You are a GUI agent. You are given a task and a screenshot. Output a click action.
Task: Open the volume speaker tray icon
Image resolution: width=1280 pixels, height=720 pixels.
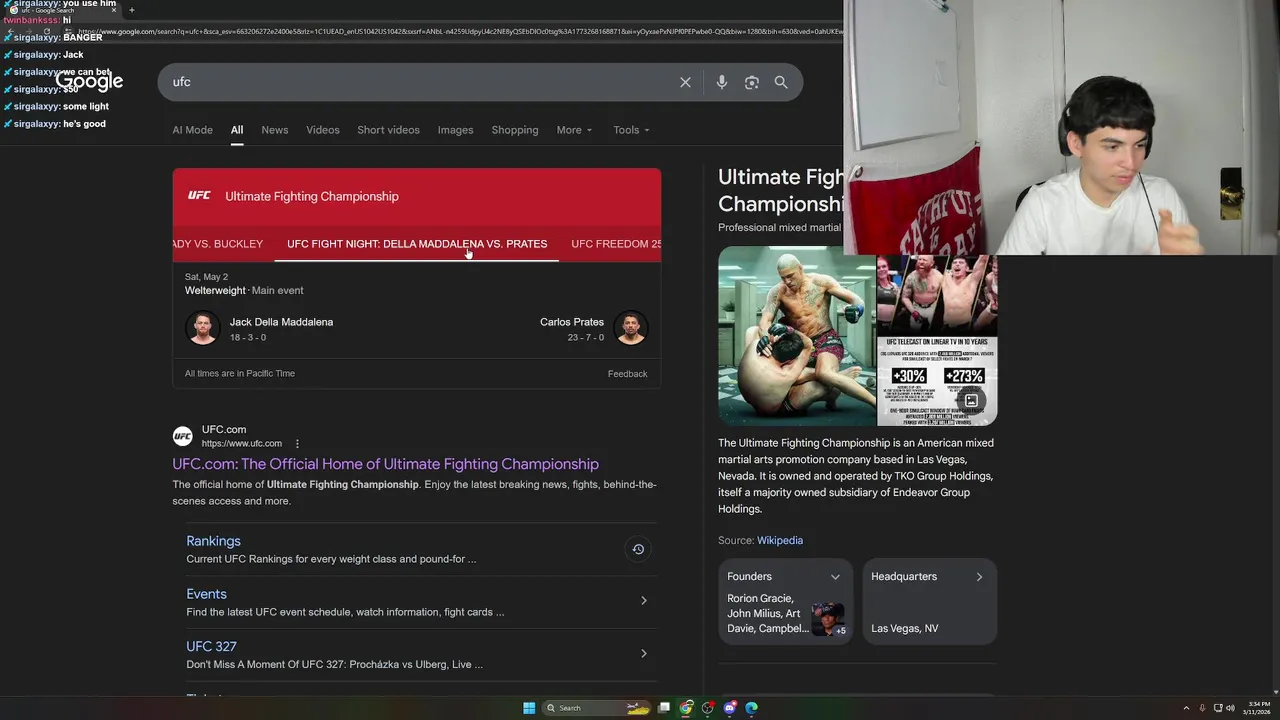[1229, 708]
